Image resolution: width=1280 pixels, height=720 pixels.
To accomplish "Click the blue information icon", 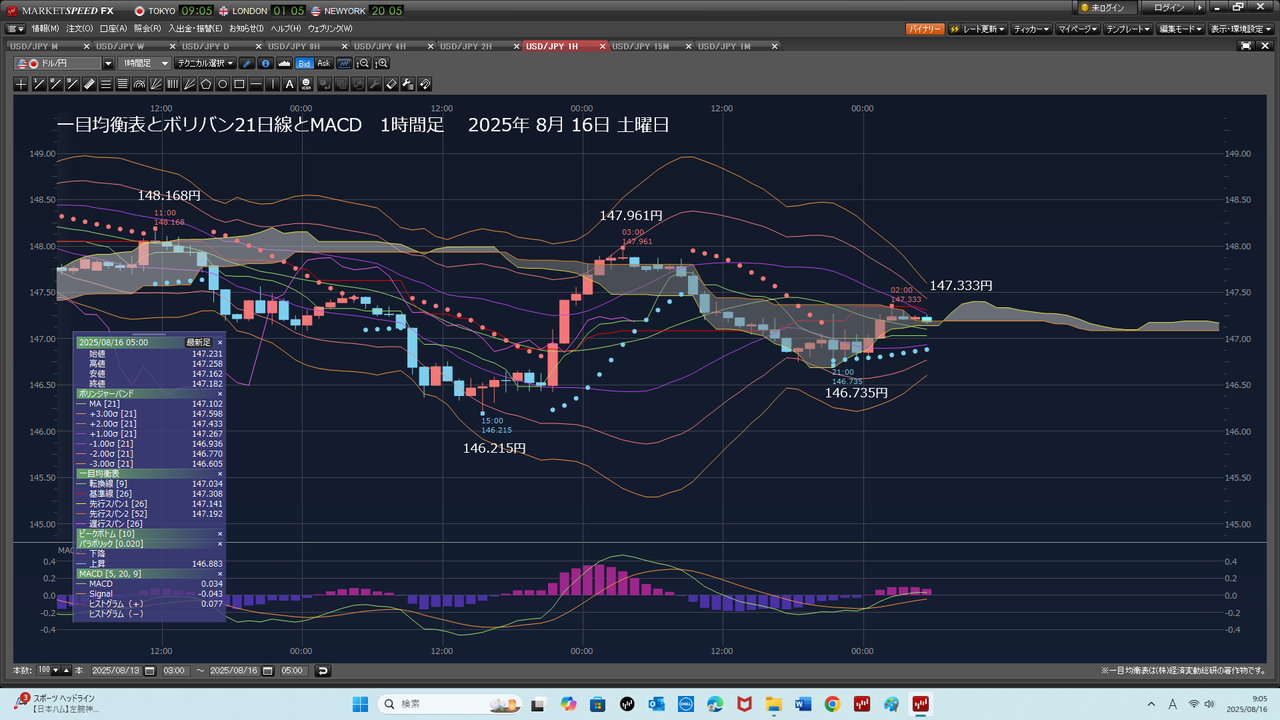I will click(x=265, y=63).
